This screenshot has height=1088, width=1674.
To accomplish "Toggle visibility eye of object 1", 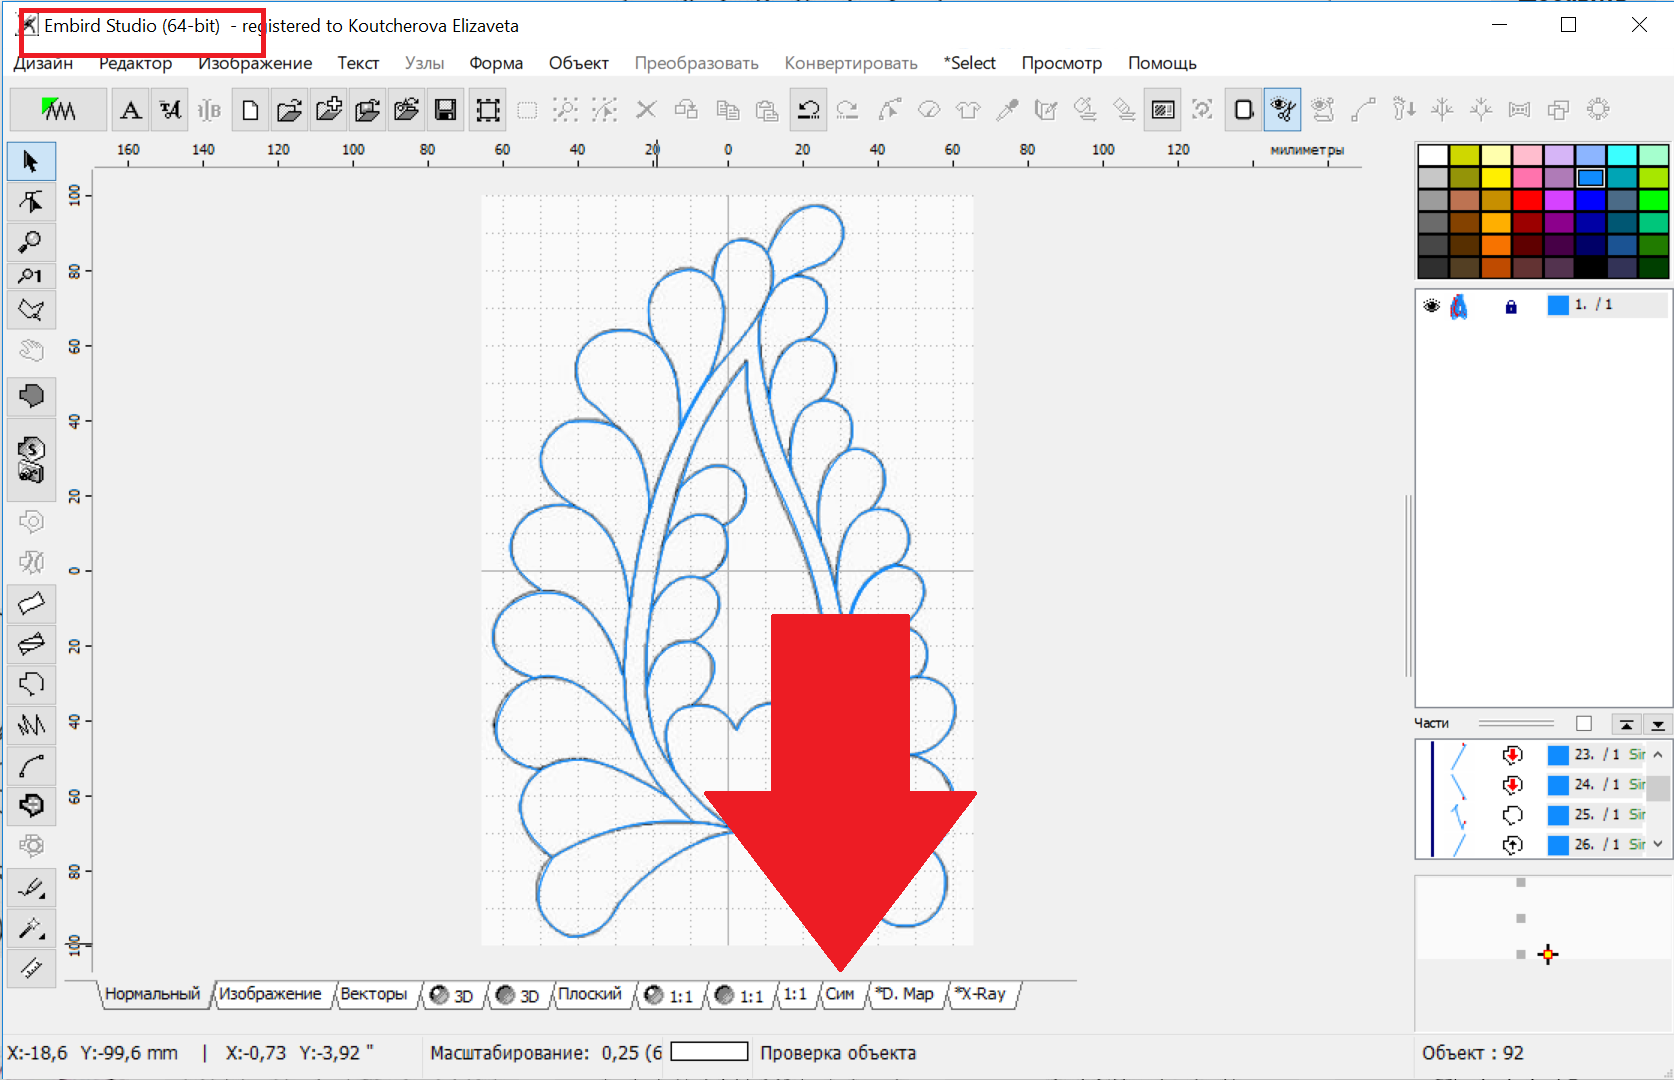I will click(1431, 306).
